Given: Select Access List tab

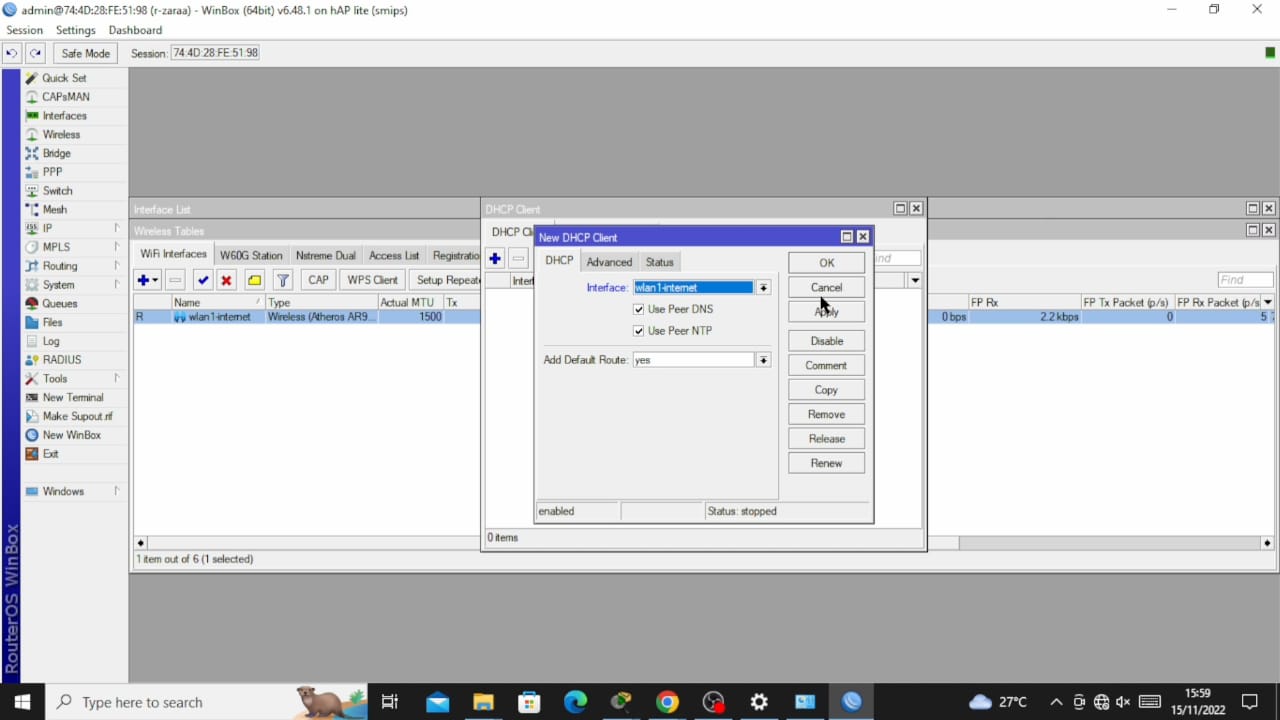Looking at the screenshot, I should pos(394,256).
